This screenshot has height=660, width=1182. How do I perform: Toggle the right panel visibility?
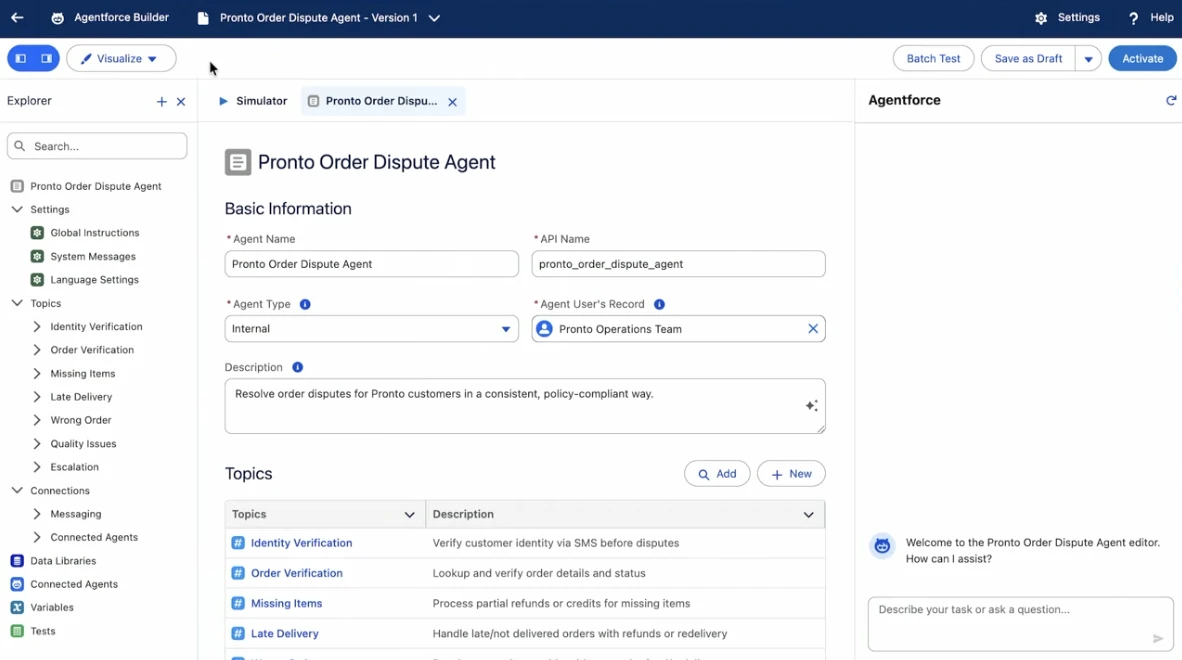(46, 59)
